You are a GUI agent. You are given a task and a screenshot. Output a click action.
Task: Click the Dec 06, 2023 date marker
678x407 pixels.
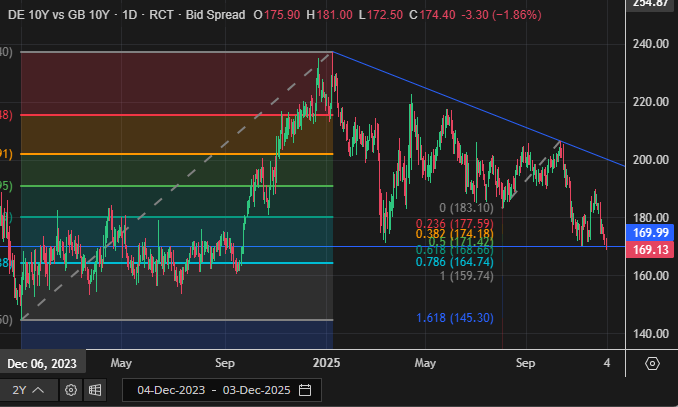click(40, 363)
